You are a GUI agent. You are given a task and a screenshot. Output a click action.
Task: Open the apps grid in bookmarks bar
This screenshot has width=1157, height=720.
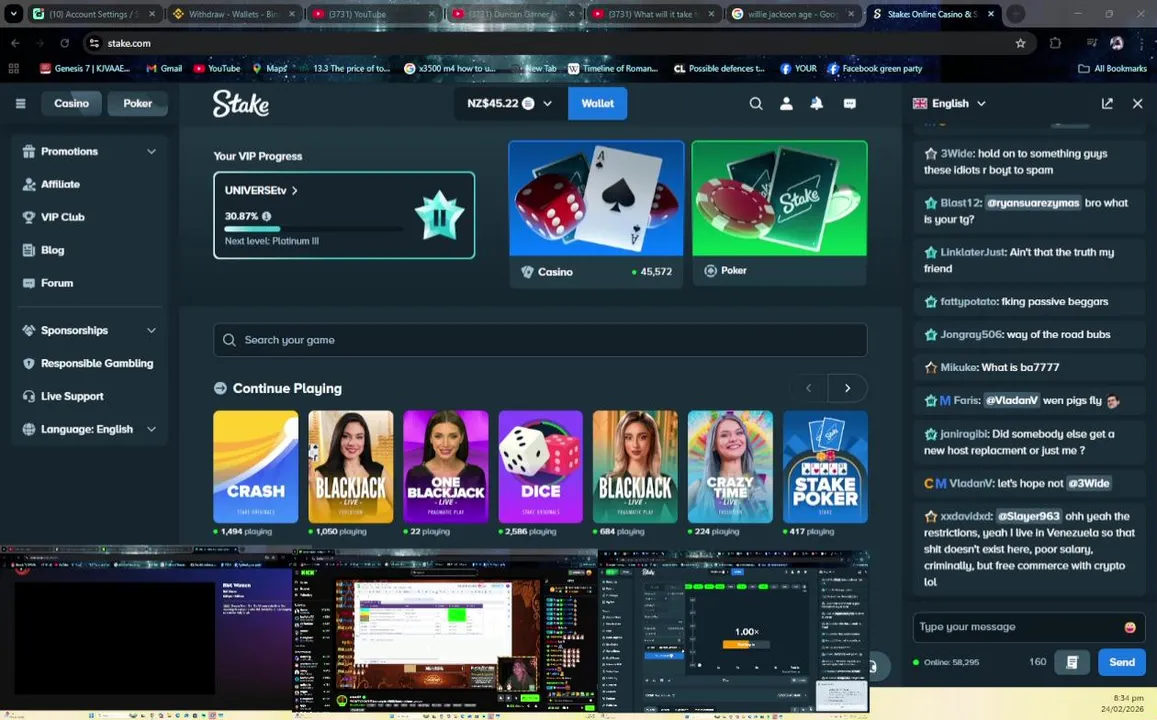click(13, 68)
